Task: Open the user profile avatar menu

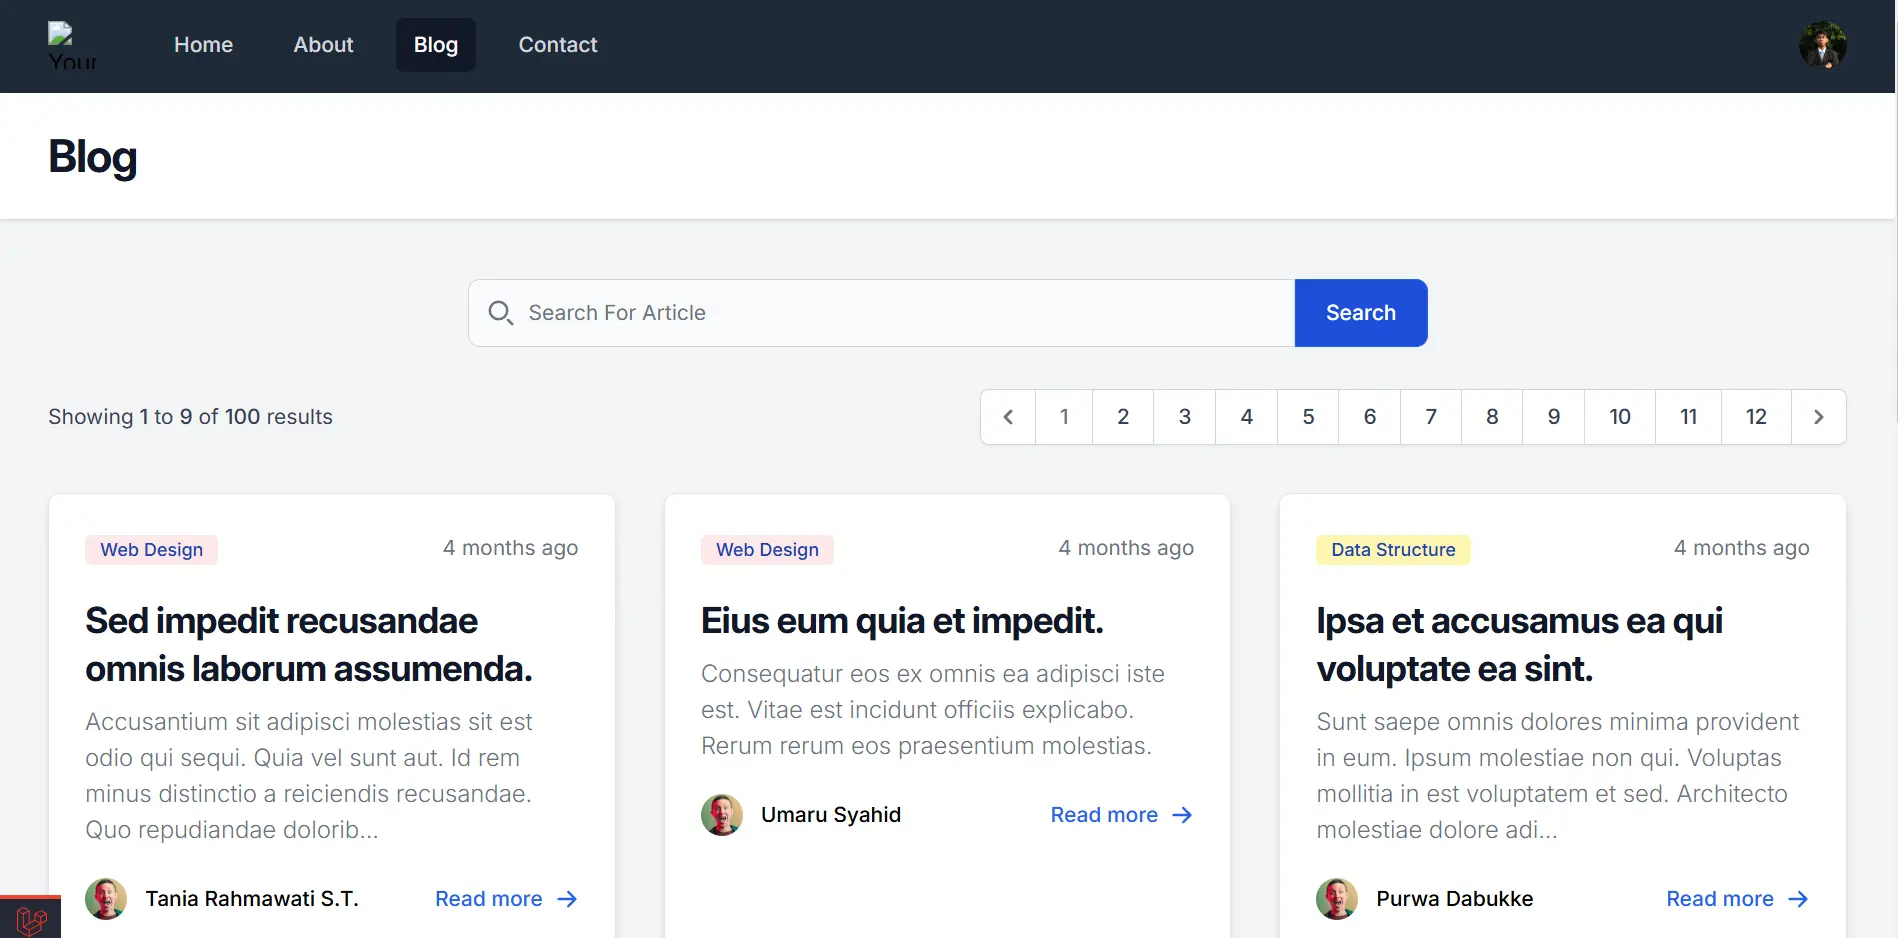Action: (1822, 45)
